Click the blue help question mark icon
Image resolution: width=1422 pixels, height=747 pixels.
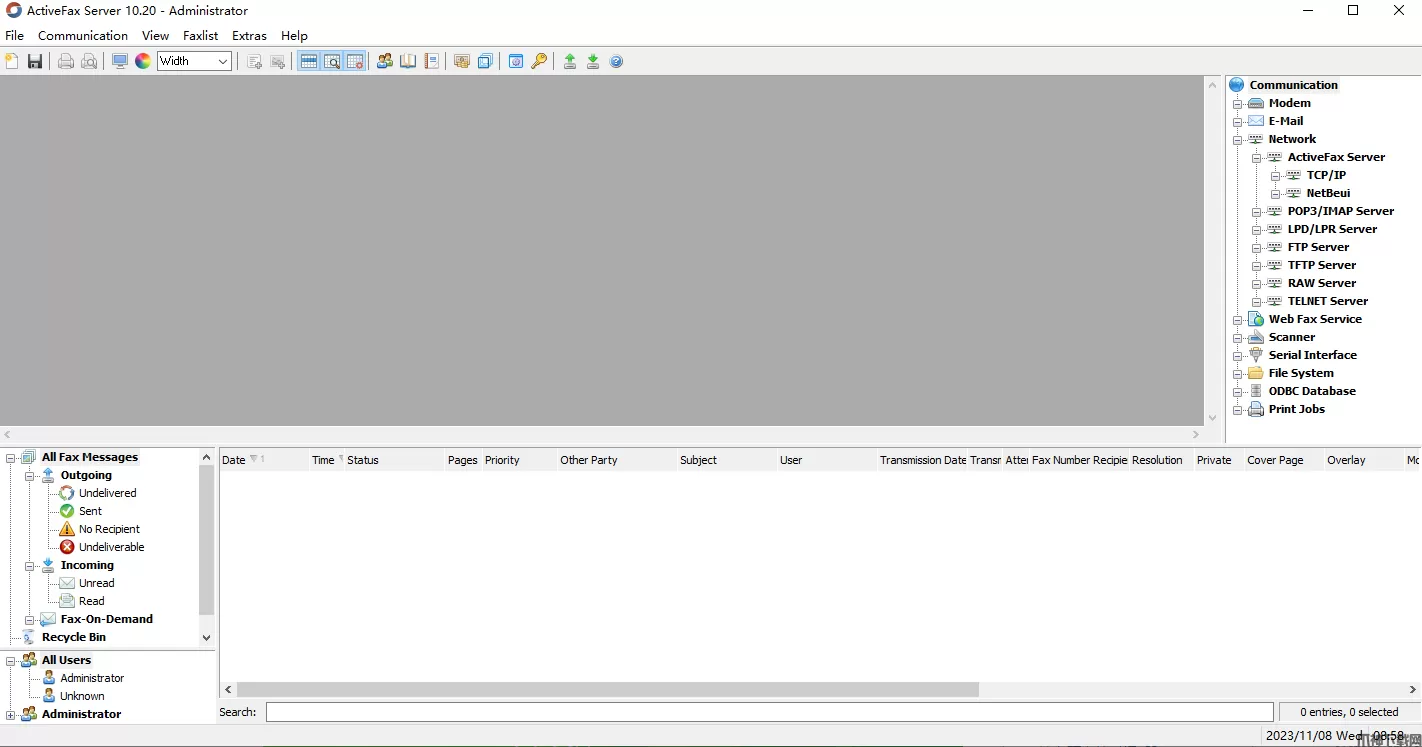[616, 61]
